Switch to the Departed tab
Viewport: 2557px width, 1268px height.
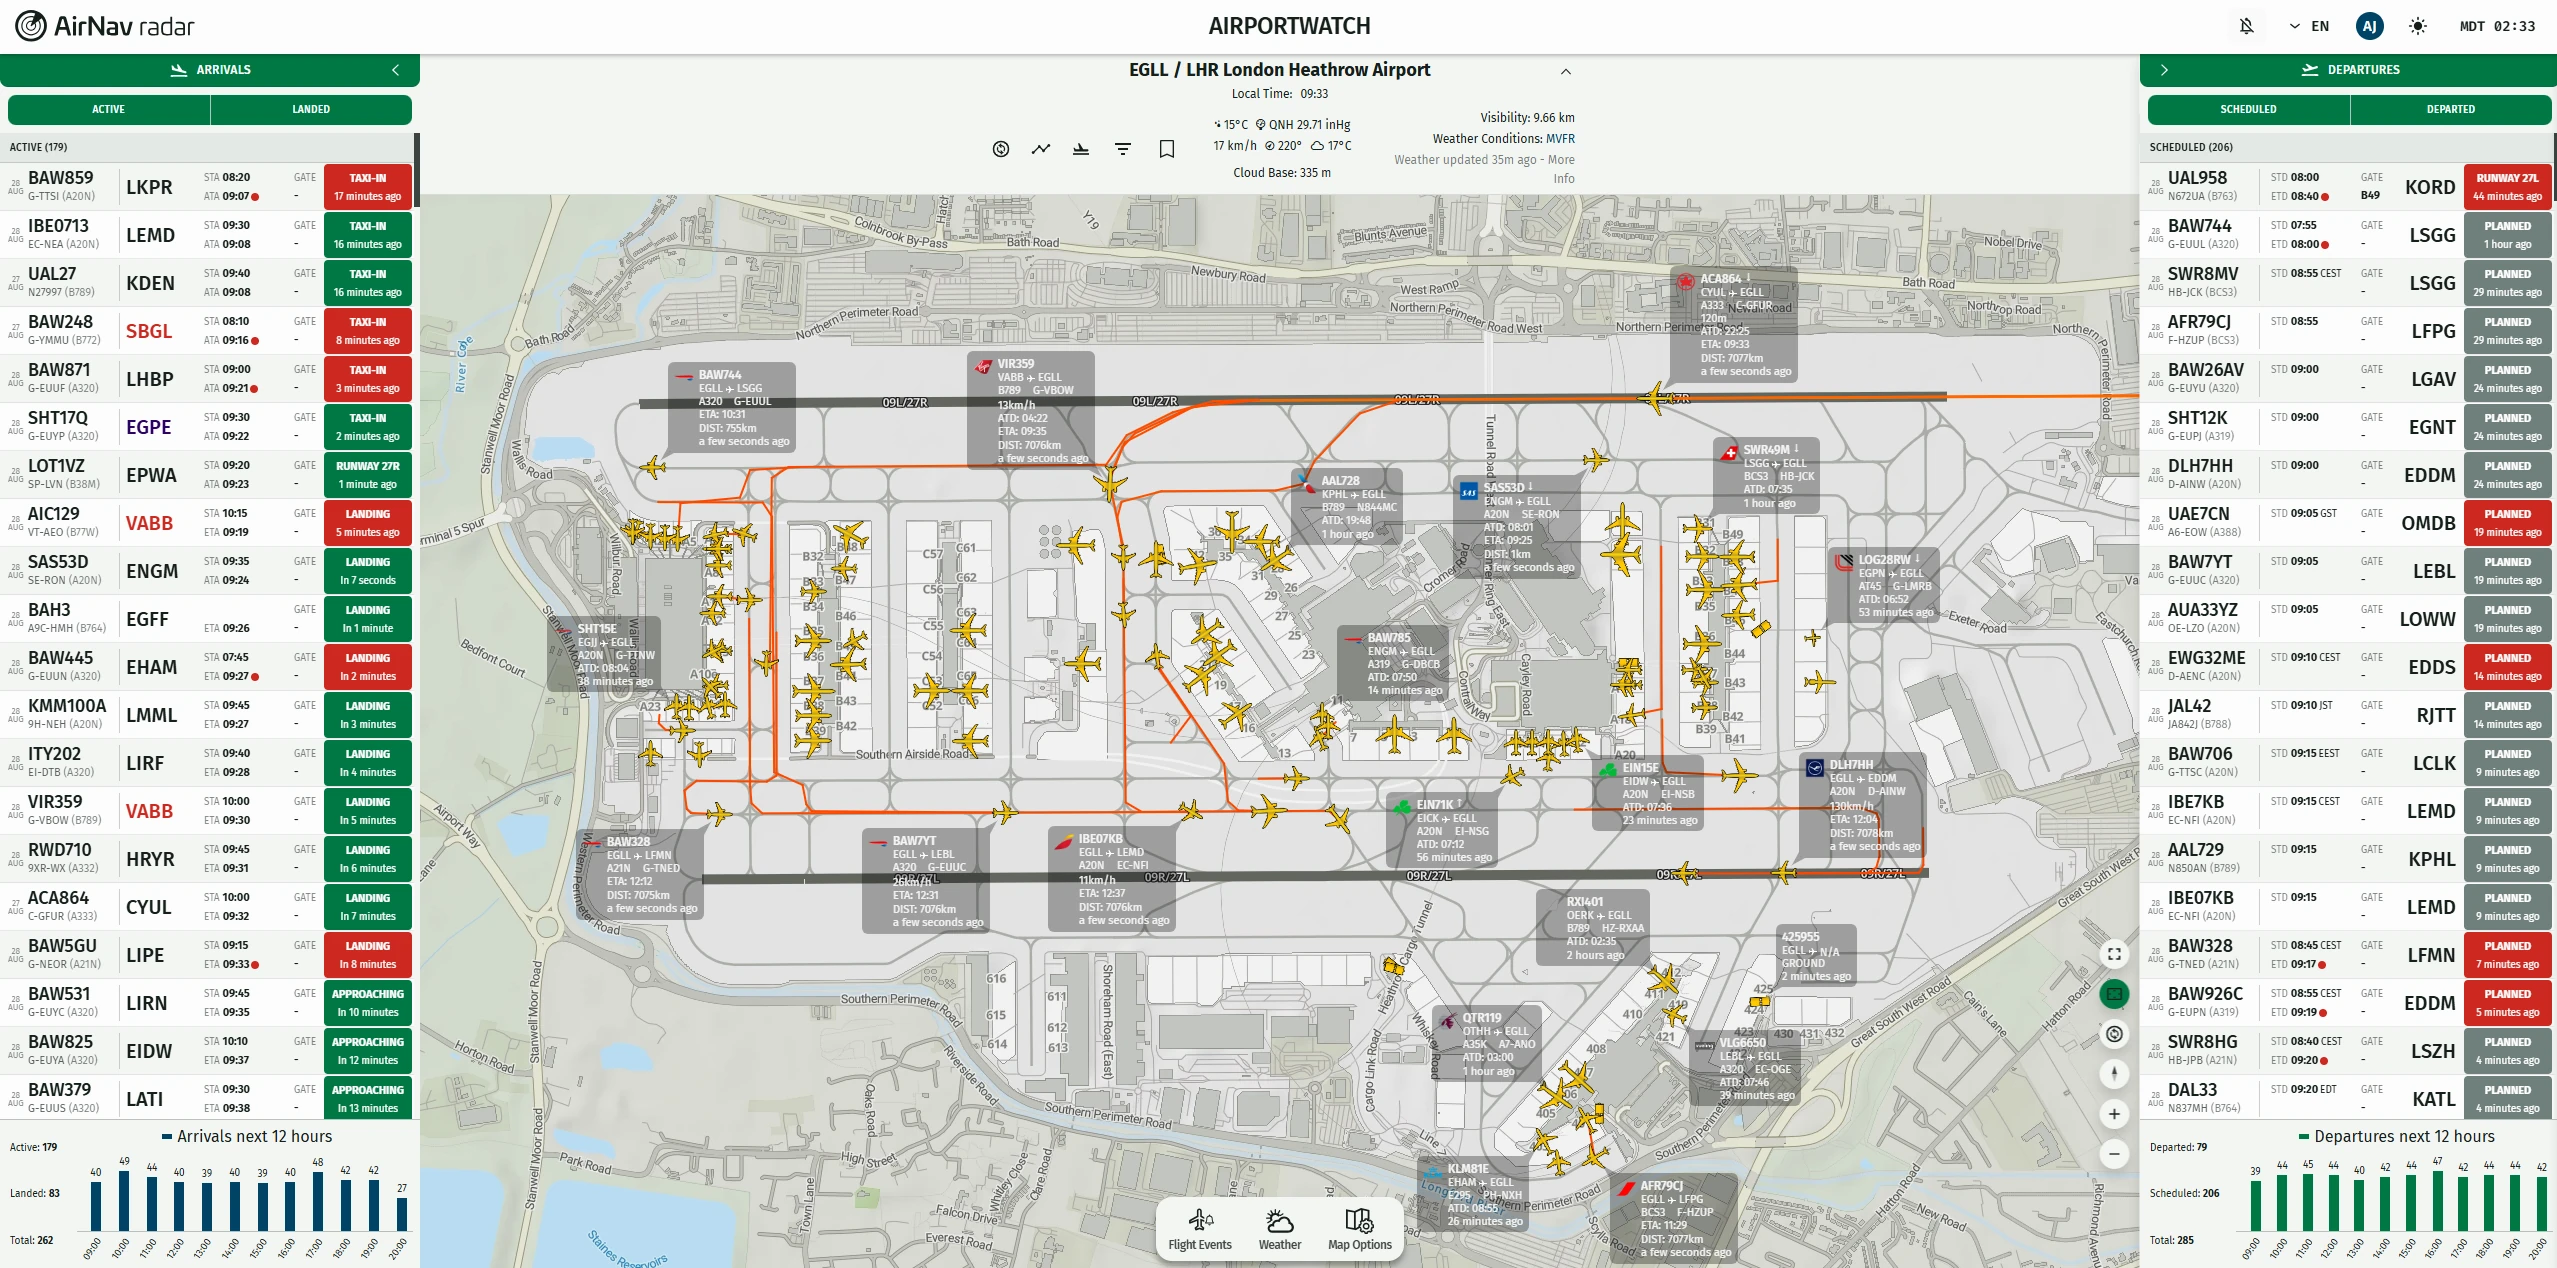2451,109
